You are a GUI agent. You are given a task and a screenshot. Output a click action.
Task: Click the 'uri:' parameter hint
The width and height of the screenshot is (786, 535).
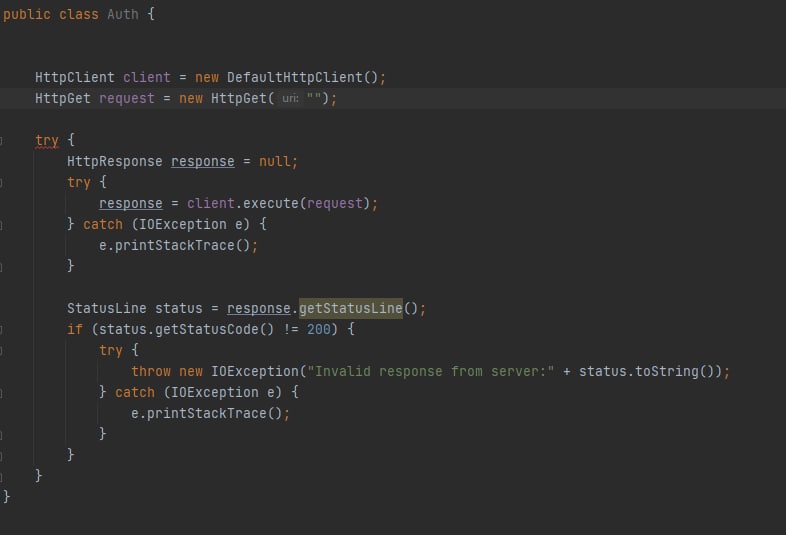tap(290, 98)
